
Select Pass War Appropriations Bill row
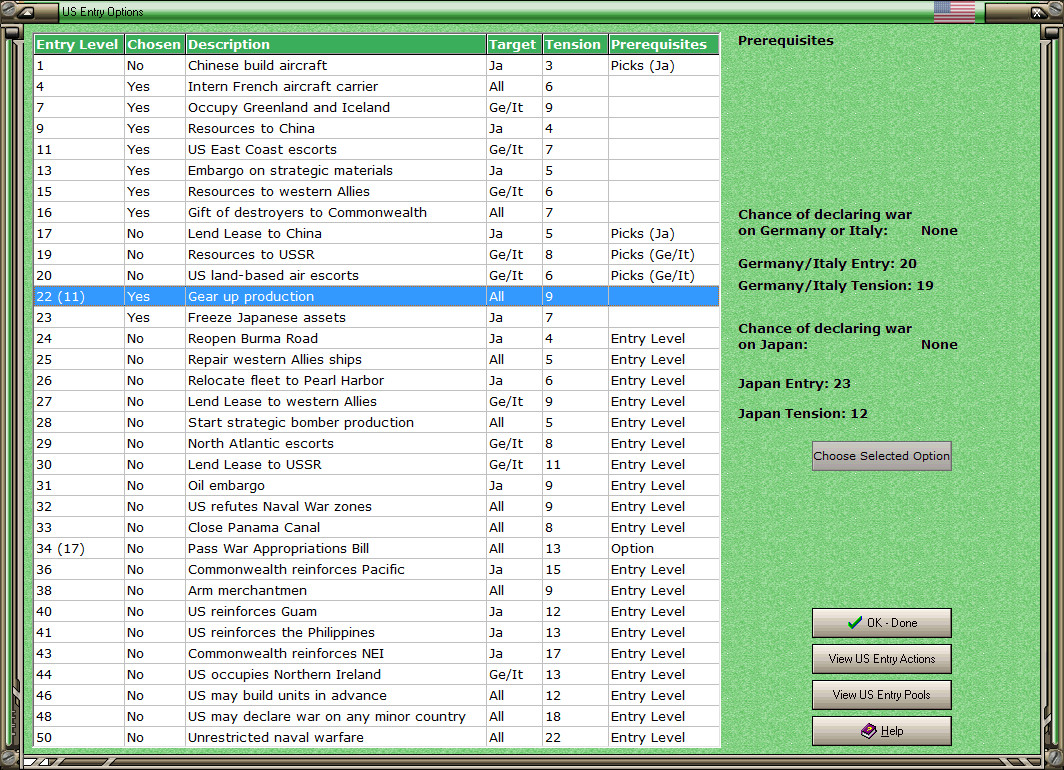pos(377,549)
